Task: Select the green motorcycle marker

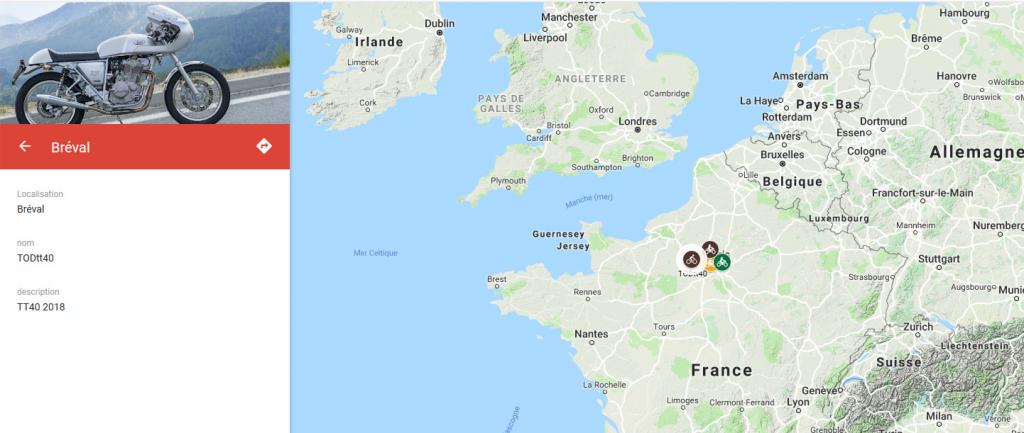Action: 722,263
